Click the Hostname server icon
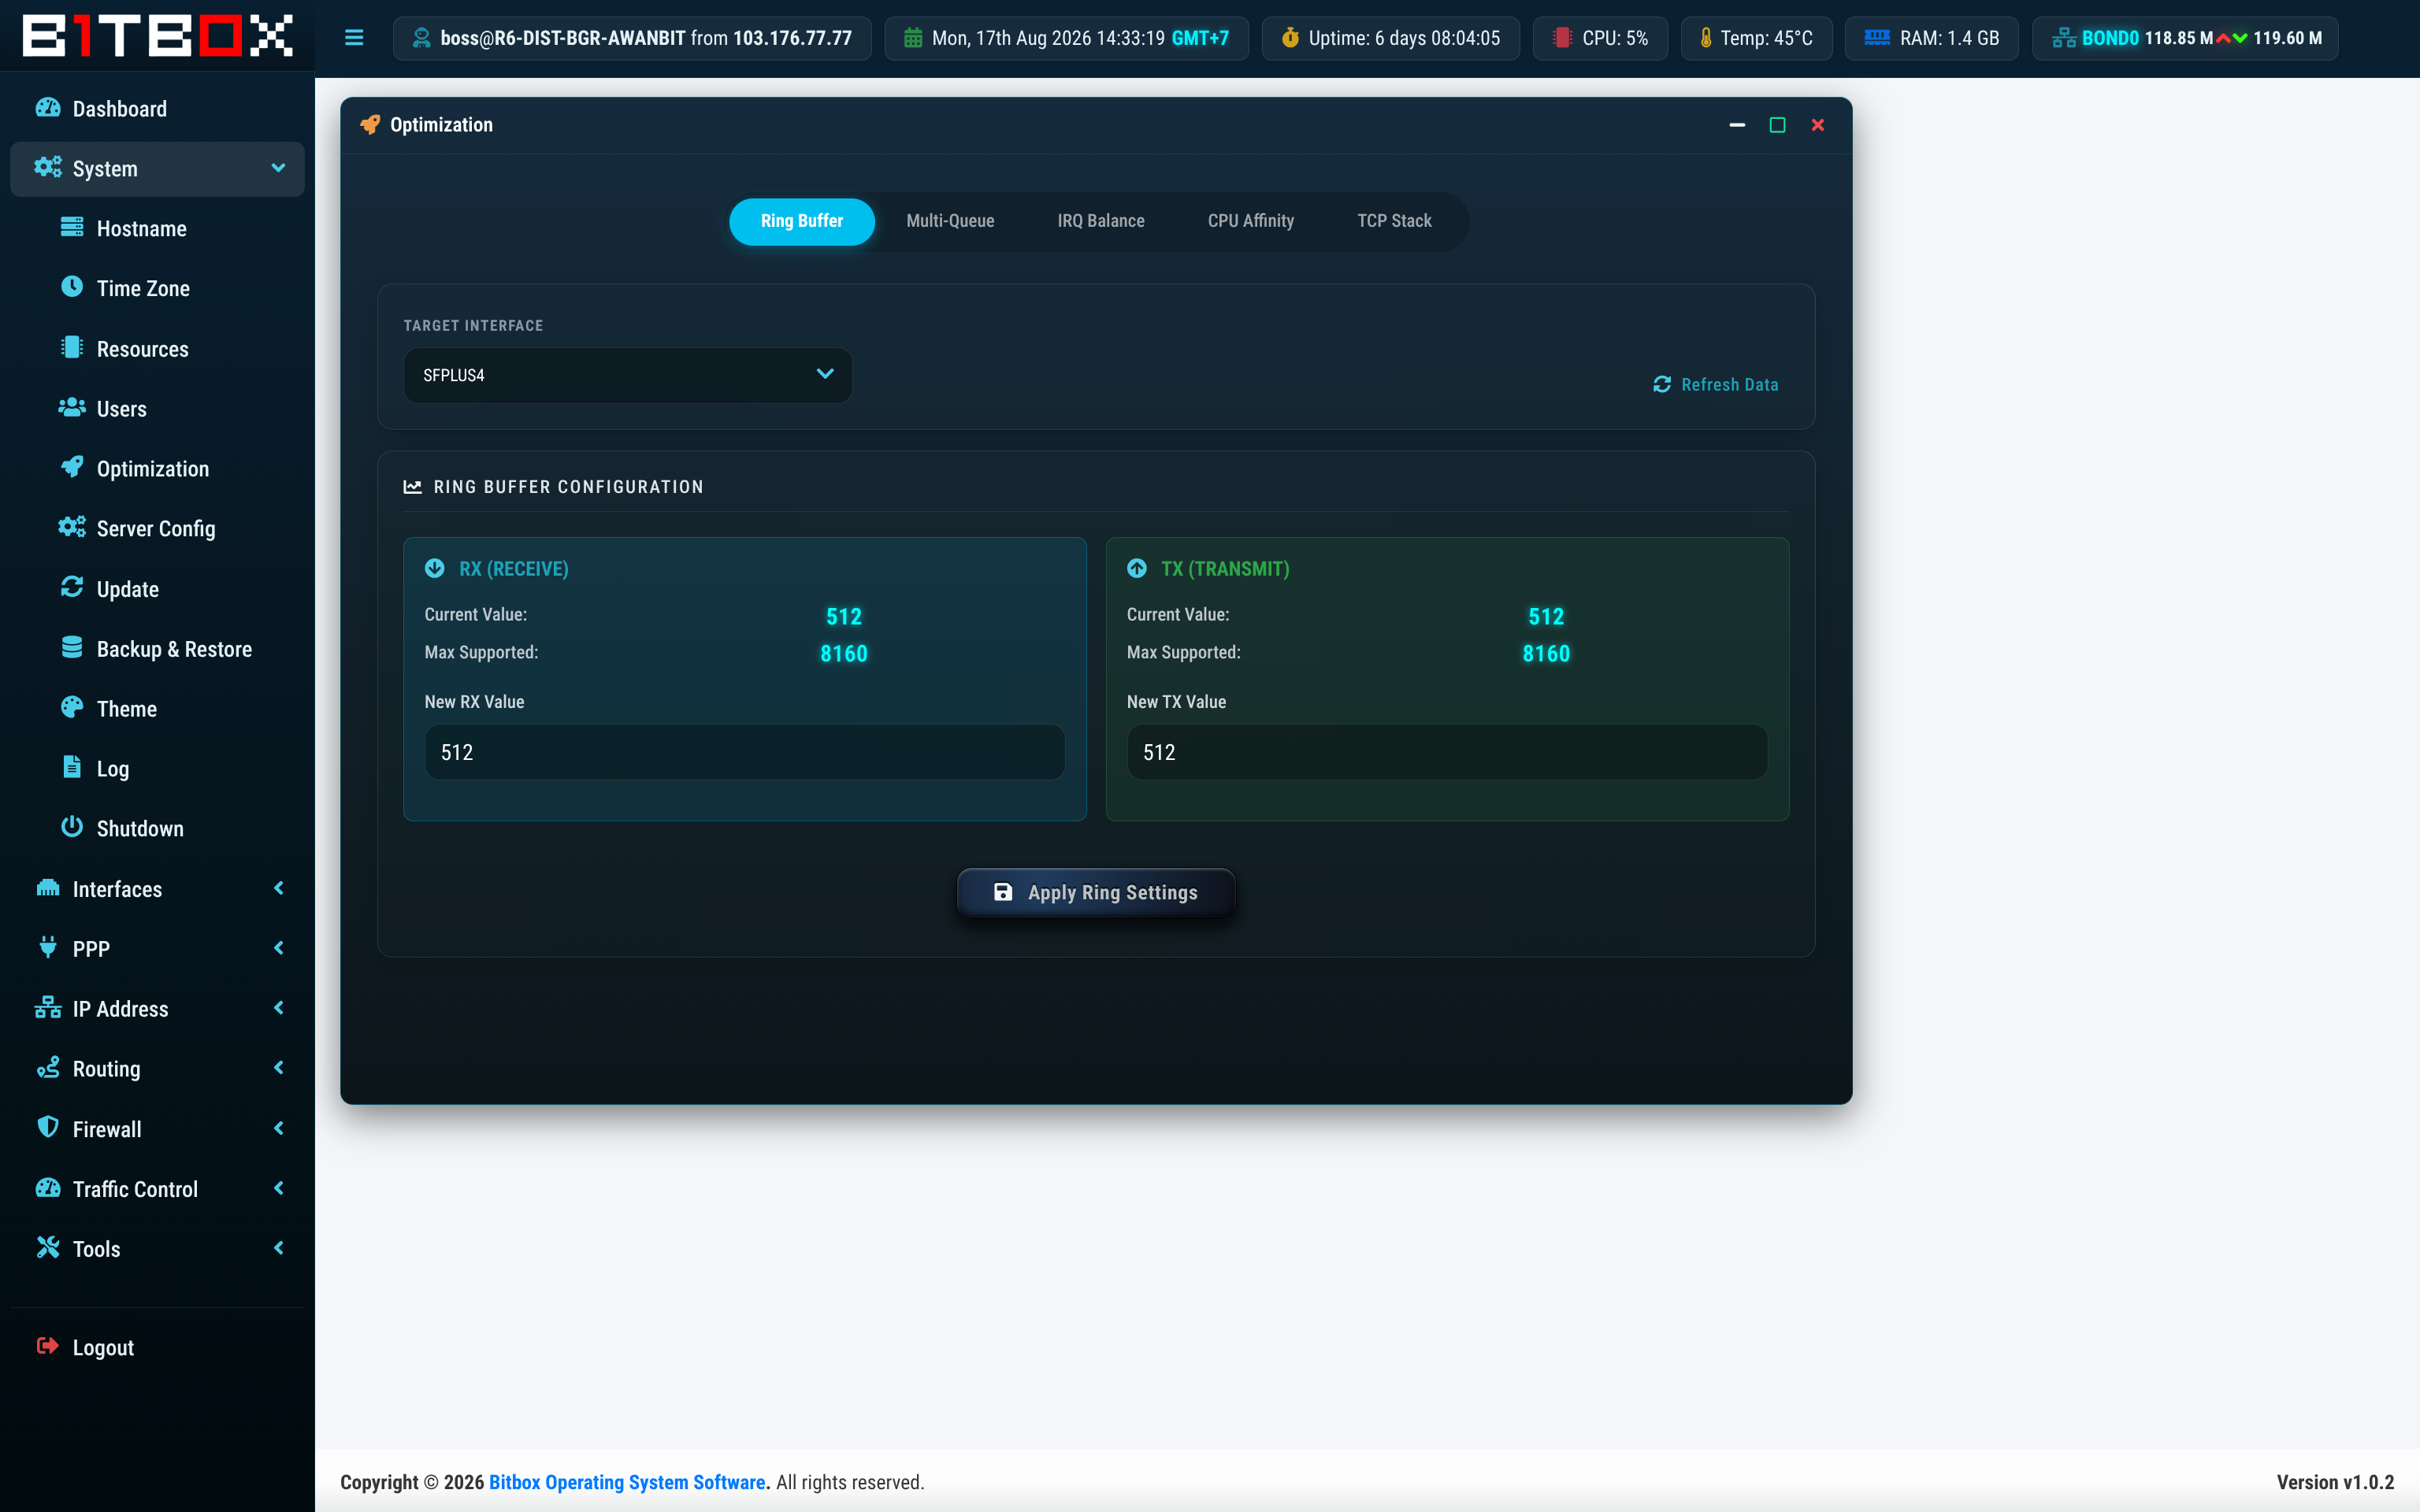2420x1512 pixels. pos(72,227)
